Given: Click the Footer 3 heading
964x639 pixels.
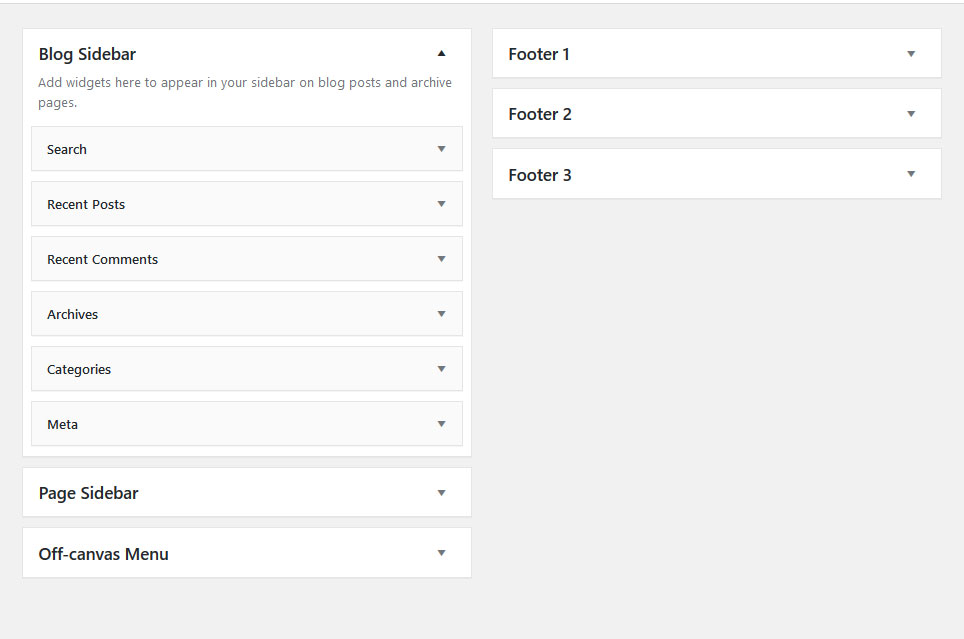Looking at the screenshot, I should [x=540, y=175].
